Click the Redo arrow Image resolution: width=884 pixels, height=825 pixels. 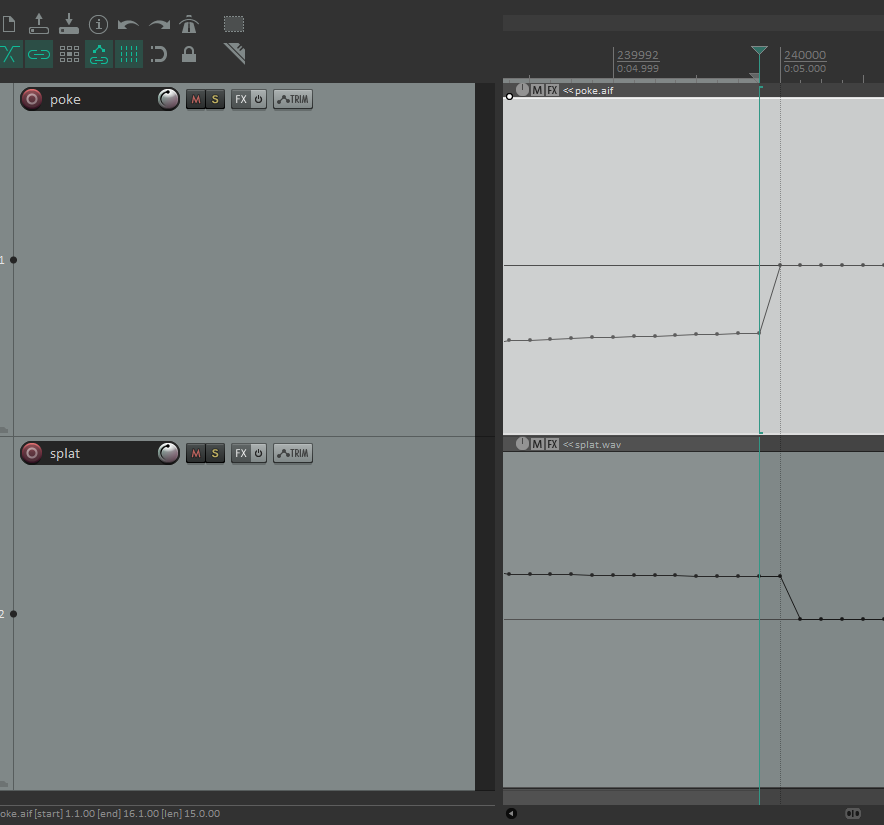(159, 24)
